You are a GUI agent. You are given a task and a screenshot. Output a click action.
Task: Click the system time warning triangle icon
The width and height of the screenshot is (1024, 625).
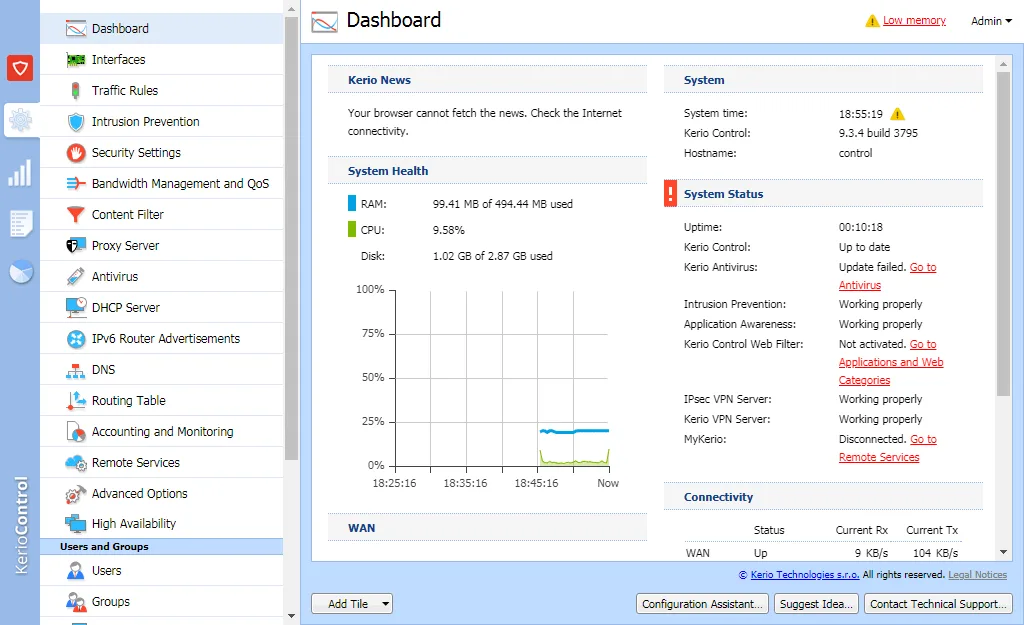coord(898,114)
